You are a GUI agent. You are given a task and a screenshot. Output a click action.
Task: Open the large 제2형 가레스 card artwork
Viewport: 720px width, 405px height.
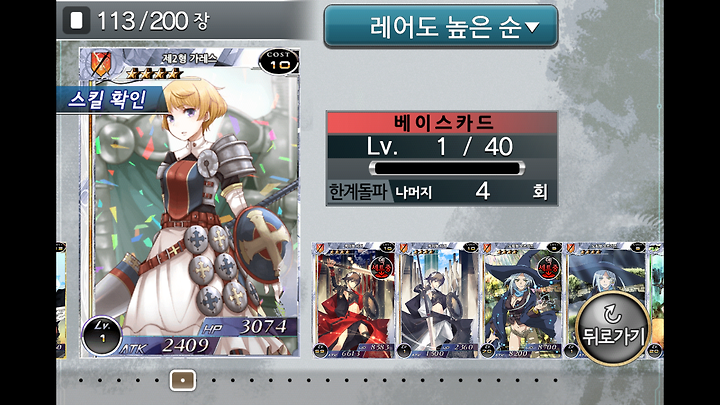[189, 202]
